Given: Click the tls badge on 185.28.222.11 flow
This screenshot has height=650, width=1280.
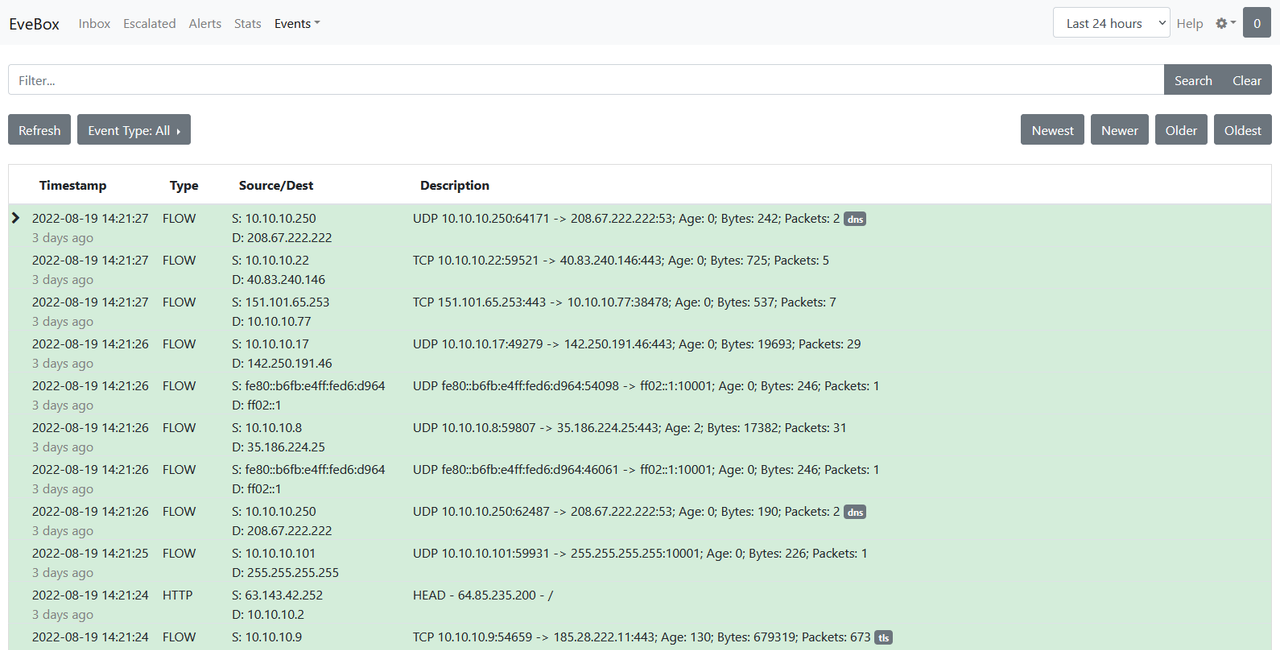Looking at the screenshot, I should (884, 638).
